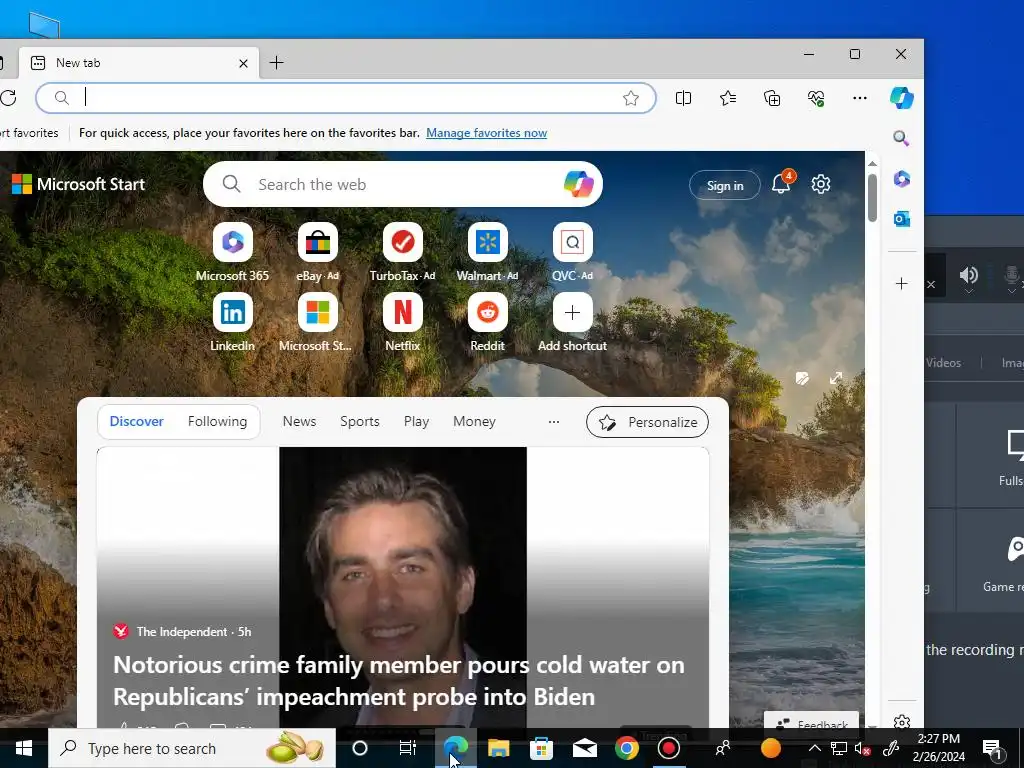
Task: Open the Walmart shortcut tile
Action: 487,251
